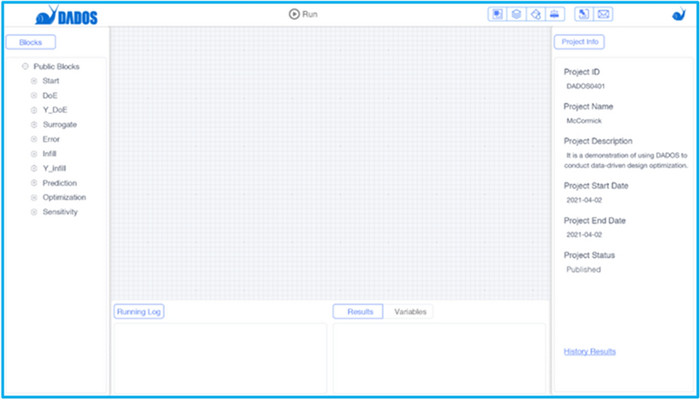The height and width of the screenshot is (400, 700).
Task: Click the paint bucket toolbar icon
Action: tap(535, 14)
